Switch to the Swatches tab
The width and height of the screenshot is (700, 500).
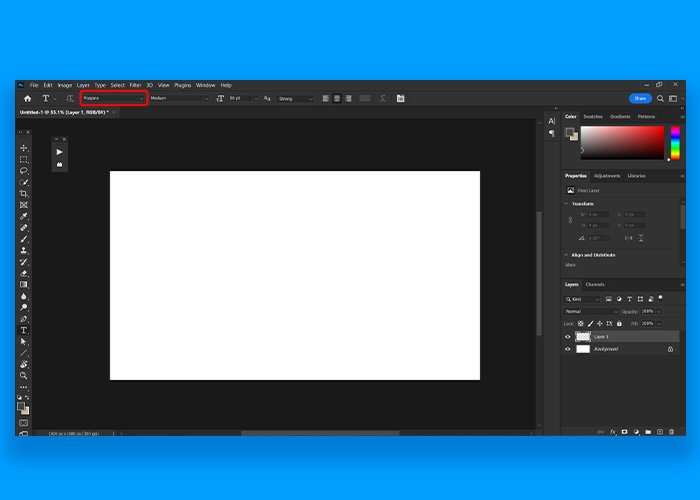(593, 117)
